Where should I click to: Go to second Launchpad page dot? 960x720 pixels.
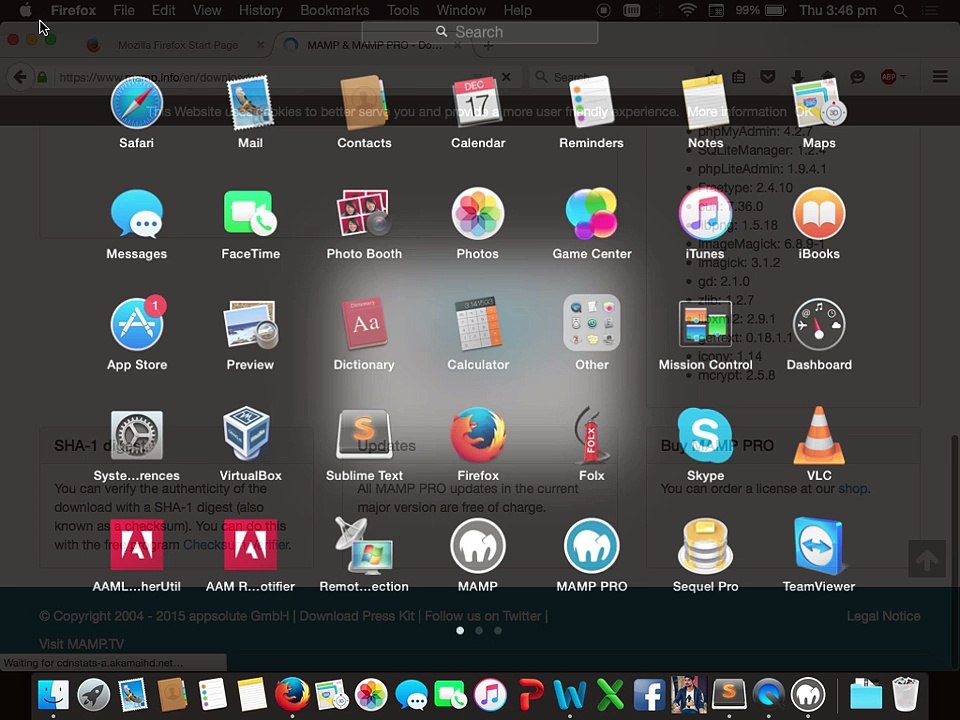point(479,631)
